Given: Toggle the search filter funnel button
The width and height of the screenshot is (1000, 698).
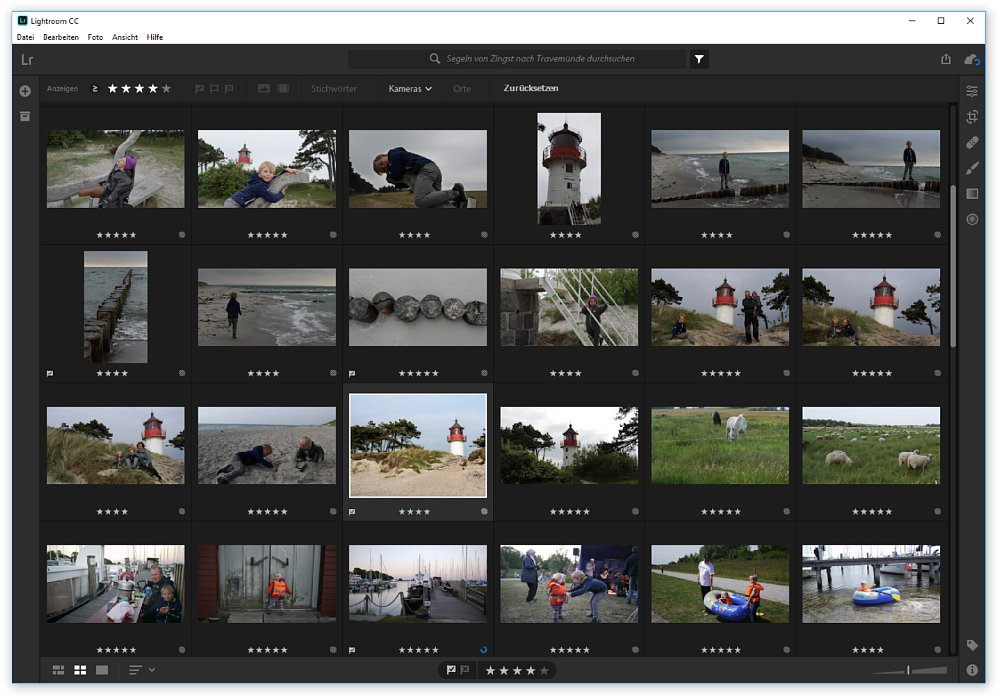Looking at the screenshot, I should (x=699, y=60).
